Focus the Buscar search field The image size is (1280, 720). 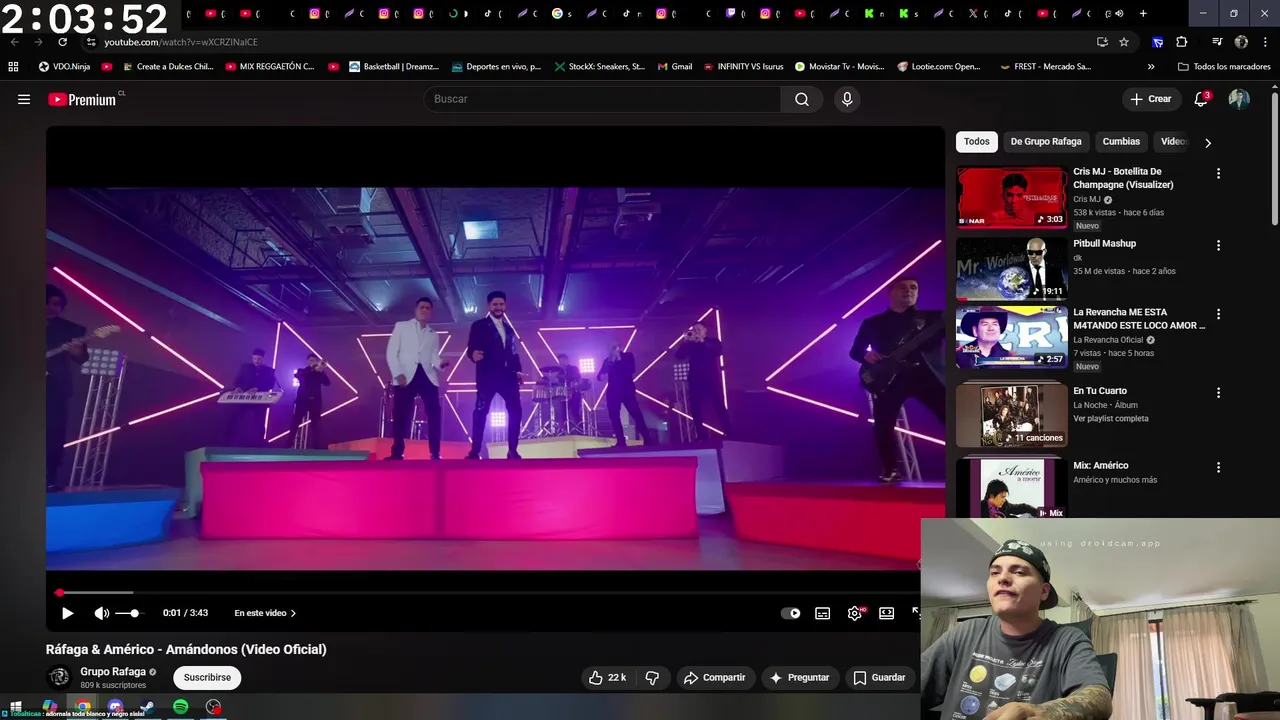click(x=603, y=99)
